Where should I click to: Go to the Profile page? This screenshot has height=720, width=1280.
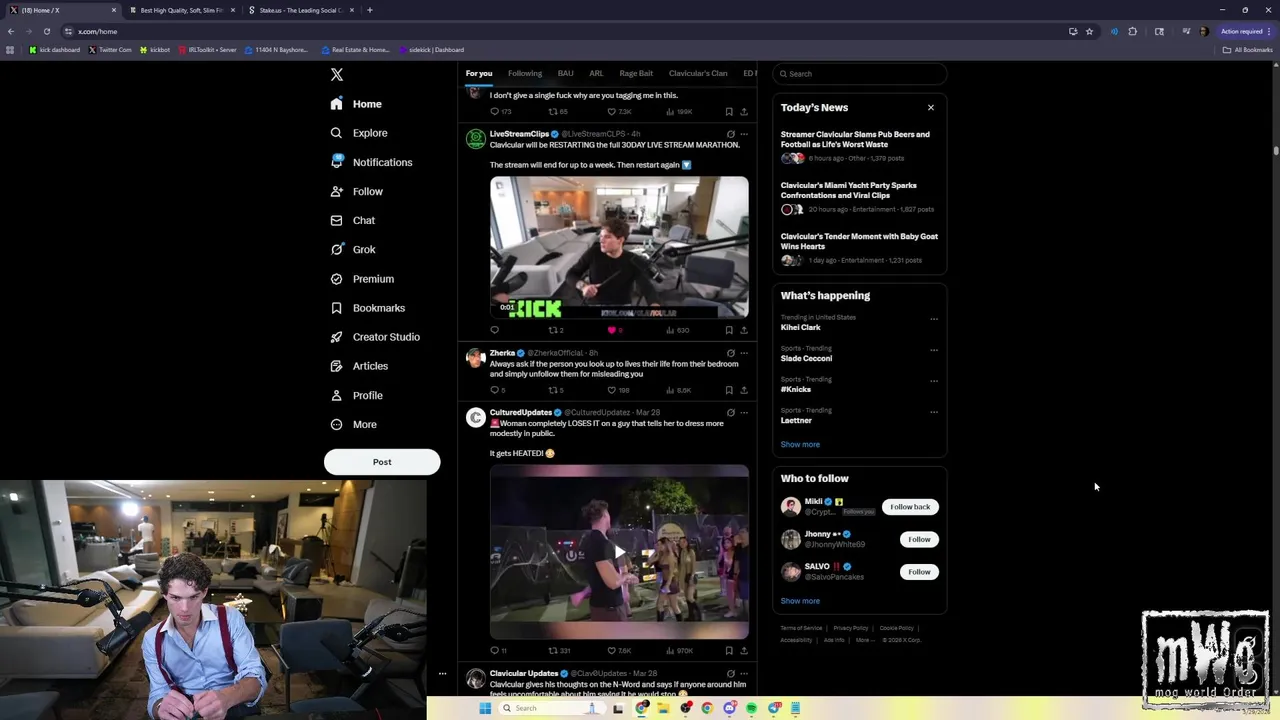[x=356, y=395]
